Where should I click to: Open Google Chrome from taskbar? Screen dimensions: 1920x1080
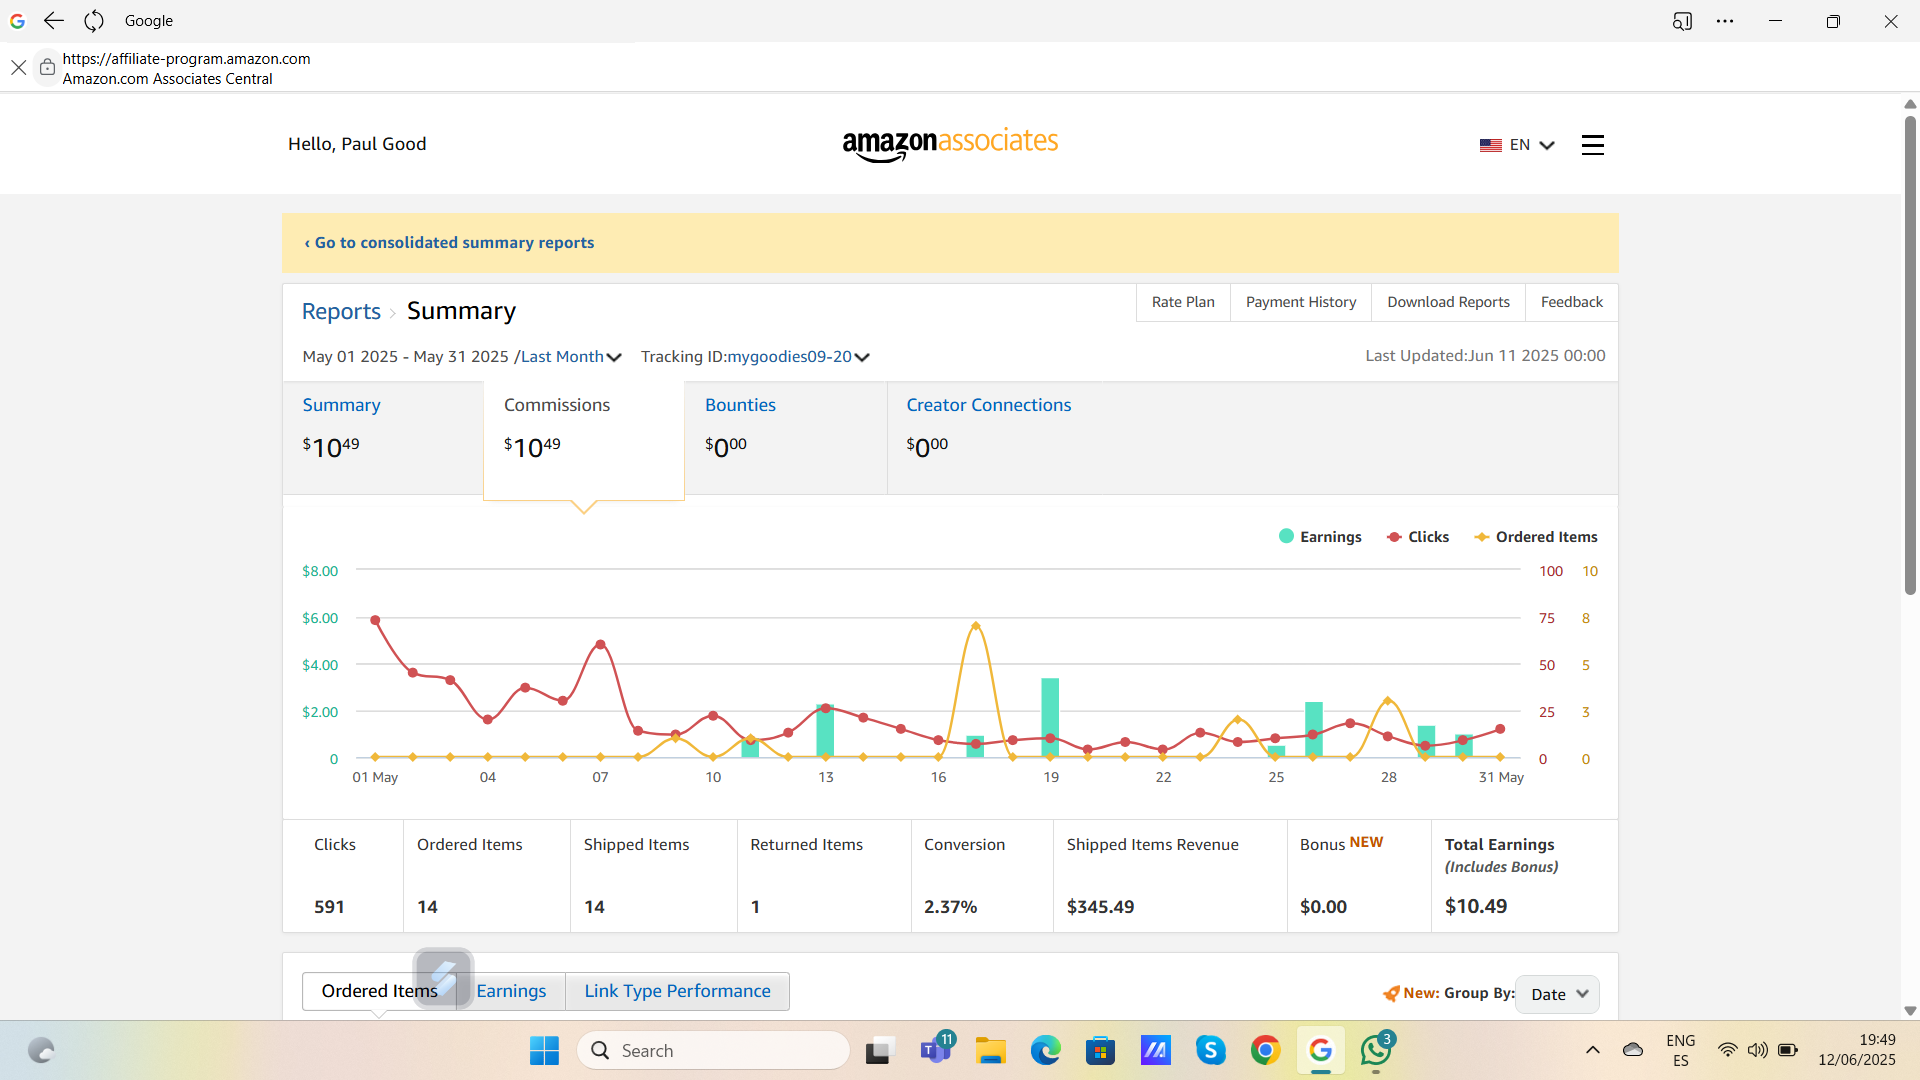click(1265, 1050)
